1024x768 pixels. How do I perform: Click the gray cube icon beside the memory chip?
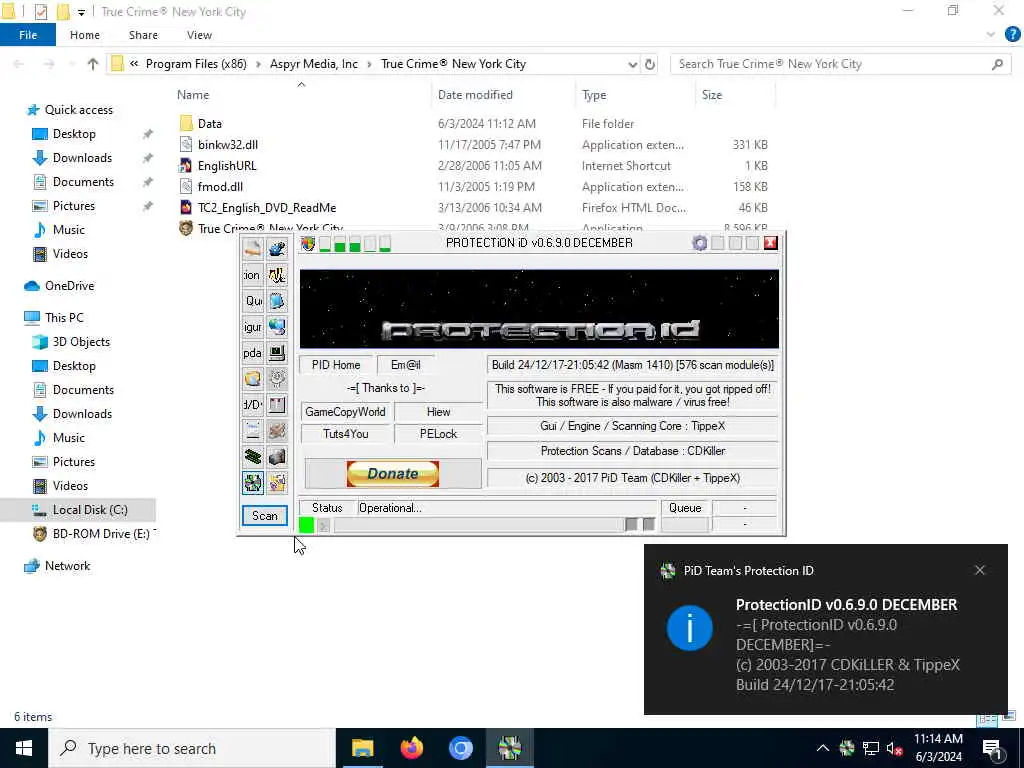(x=277, y=456)
